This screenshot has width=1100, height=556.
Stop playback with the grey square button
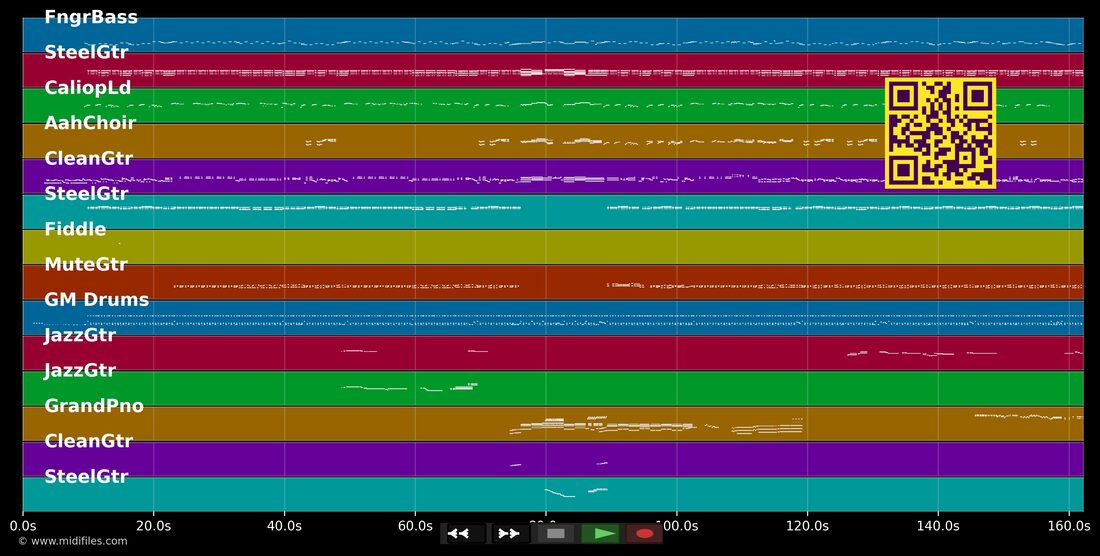click(x=556, y=534)
